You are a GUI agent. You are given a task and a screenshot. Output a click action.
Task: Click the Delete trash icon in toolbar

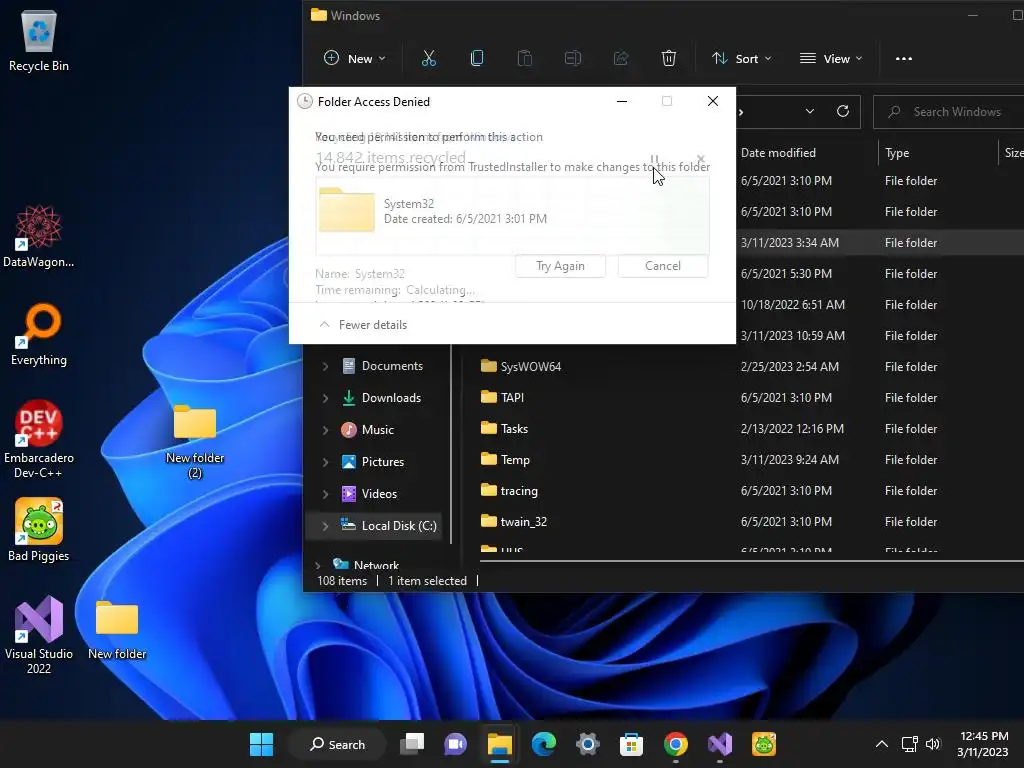tap(669, 59)
